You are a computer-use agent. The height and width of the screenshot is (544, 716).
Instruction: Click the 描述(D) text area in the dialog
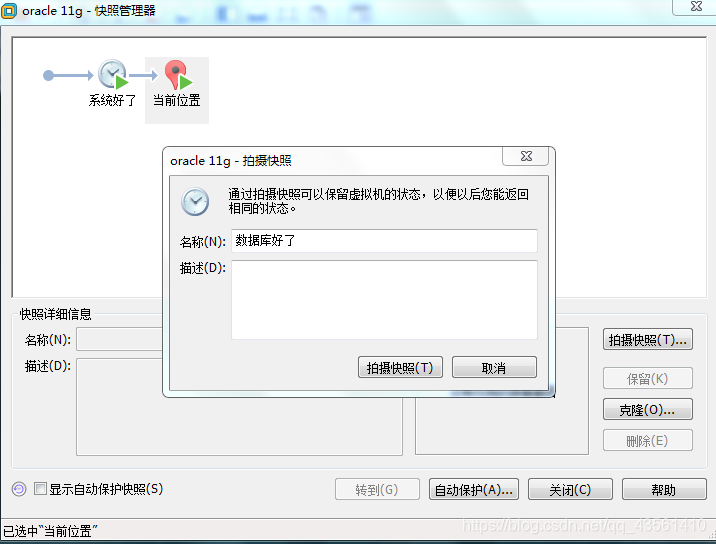[x=384, y=300]
